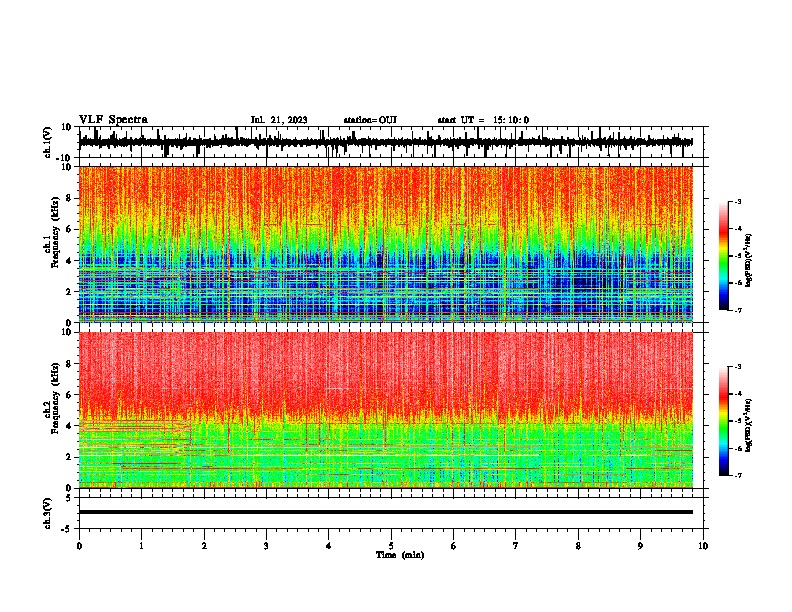Click the "-3" label on ch.2 color bar
This screenshot has width=792, height=612.
(737, 367)
